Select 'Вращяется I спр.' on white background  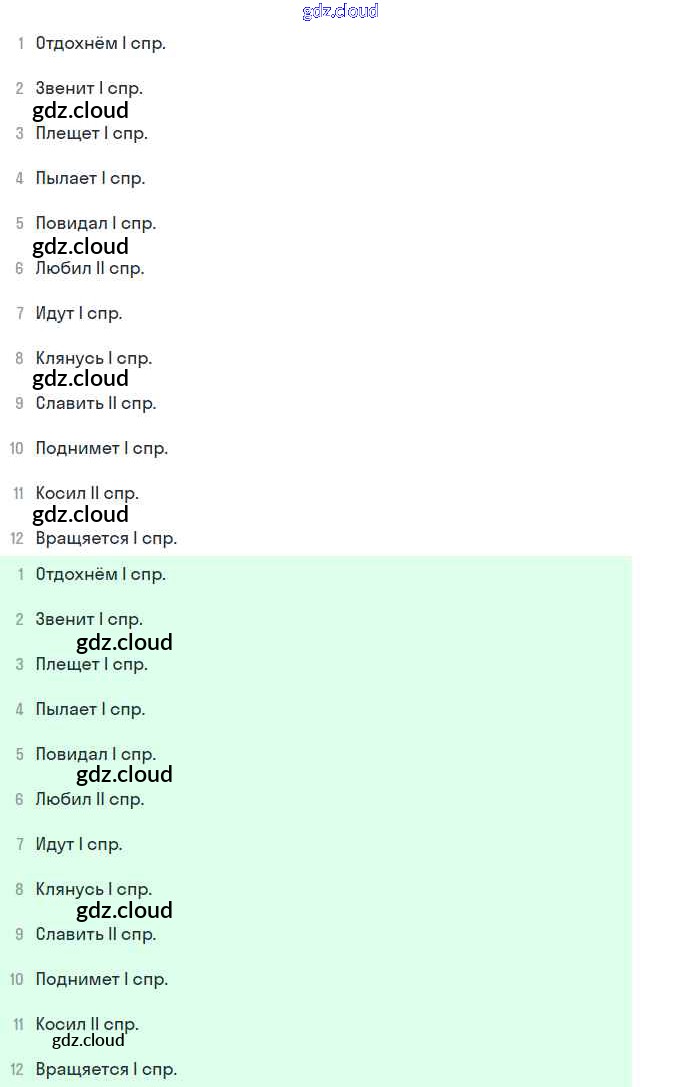click(x=106, y=538)
